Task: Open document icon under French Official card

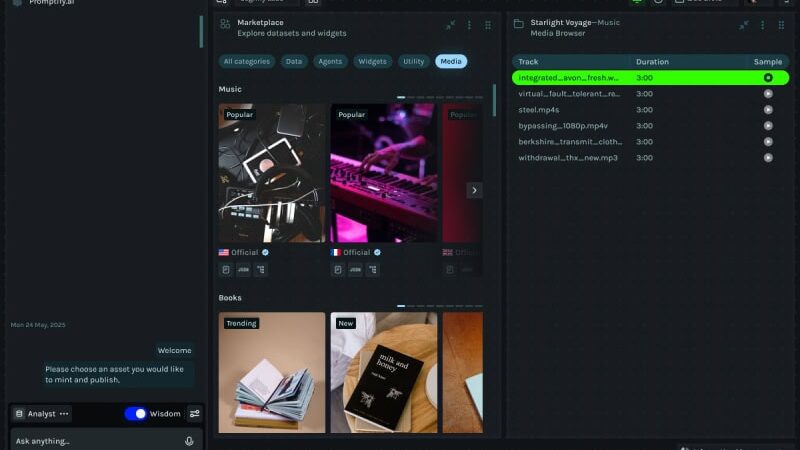Action: [x=338, y=269]
